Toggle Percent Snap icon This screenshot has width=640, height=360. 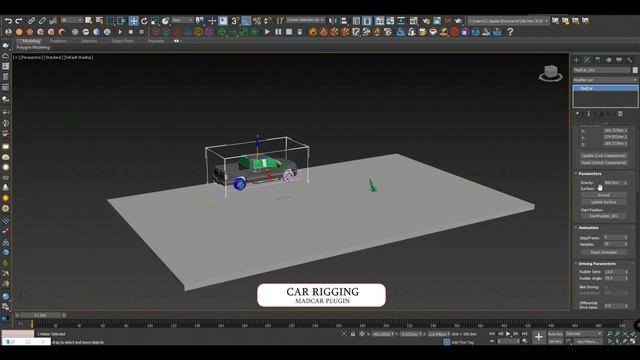pos(257,20)
